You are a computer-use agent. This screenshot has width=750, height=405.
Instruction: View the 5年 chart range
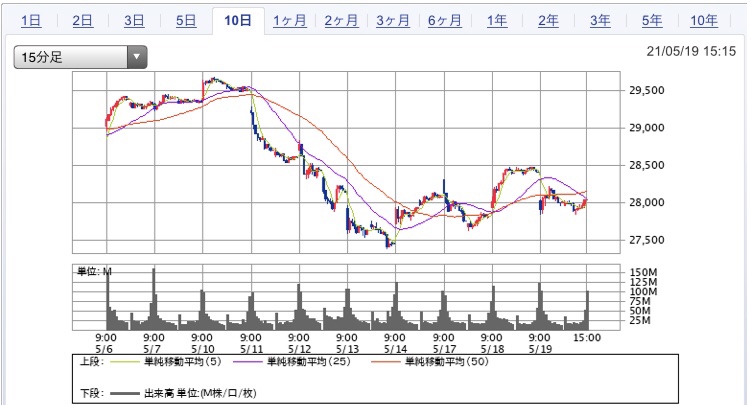click(x=652, y=21)
